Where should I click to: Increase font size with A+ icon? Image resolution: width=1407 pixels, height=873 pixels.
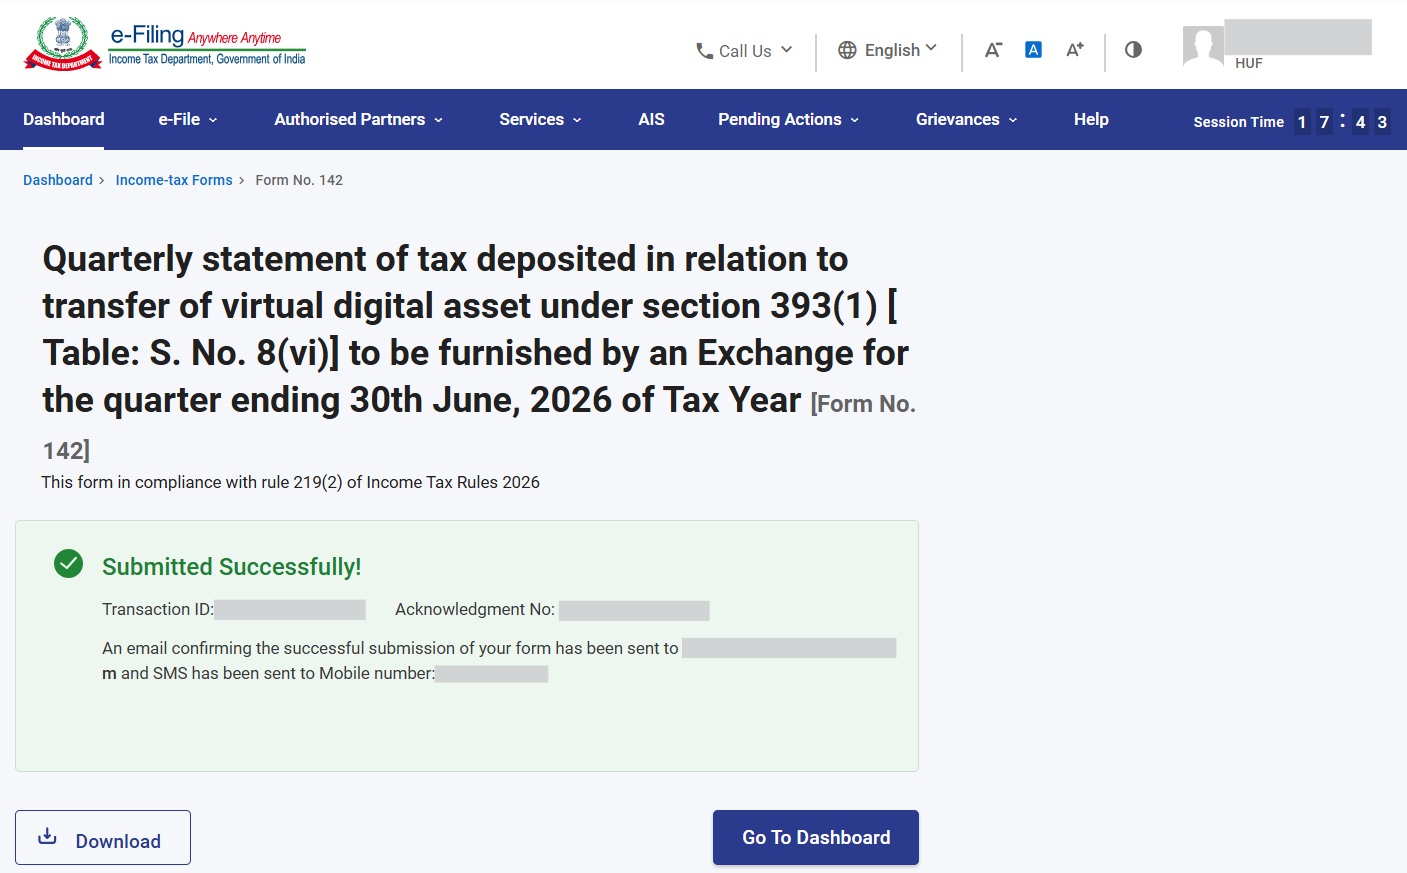(1075, 50)
